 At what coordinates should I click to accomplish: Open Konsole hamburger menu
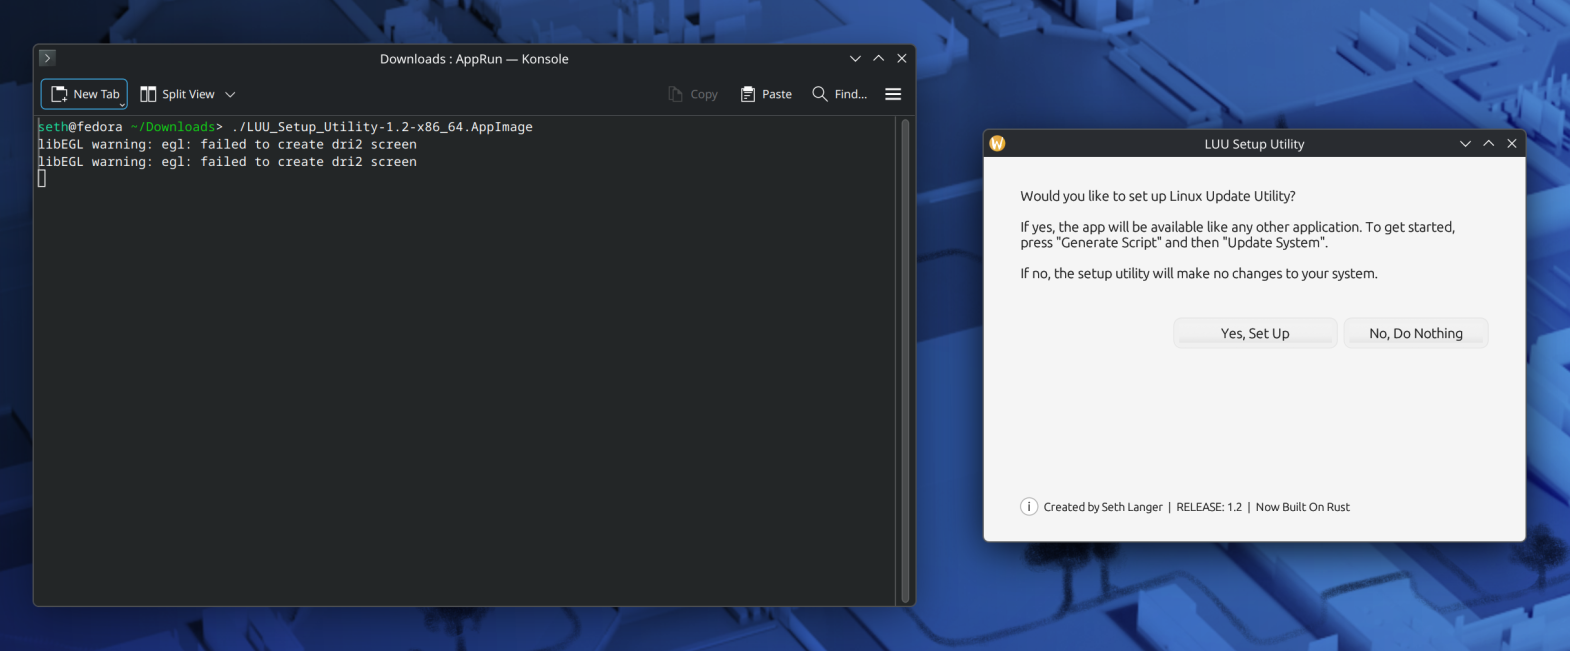[893, 94]
